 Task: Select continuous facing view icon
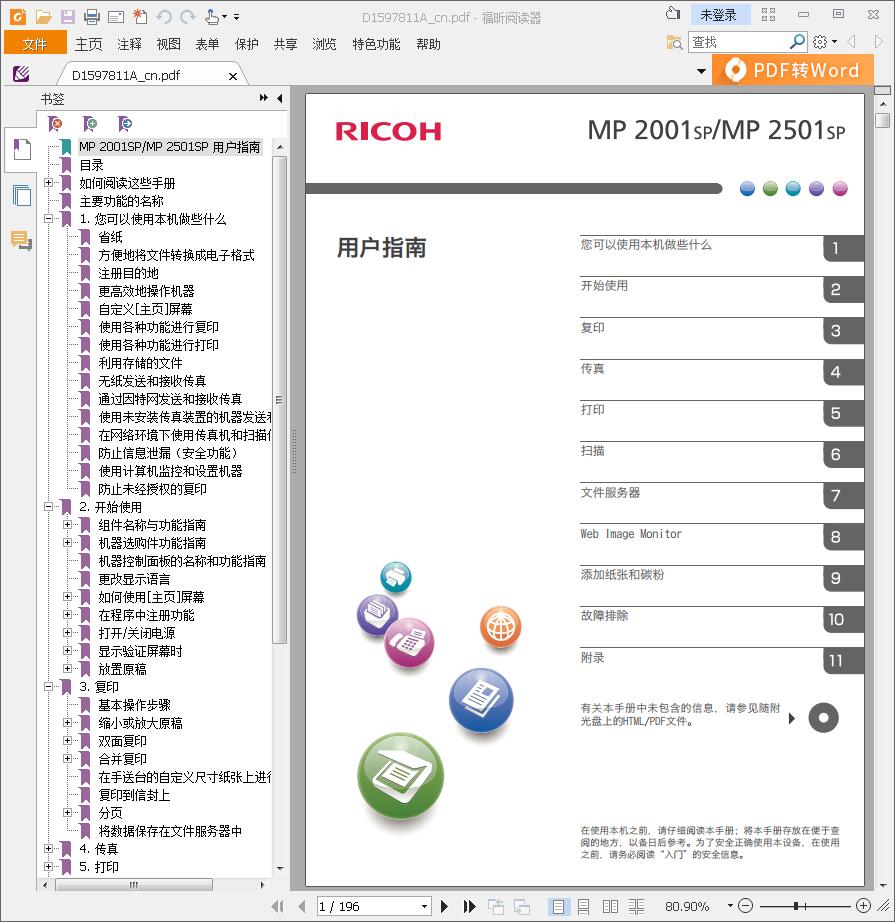(636, 906)
